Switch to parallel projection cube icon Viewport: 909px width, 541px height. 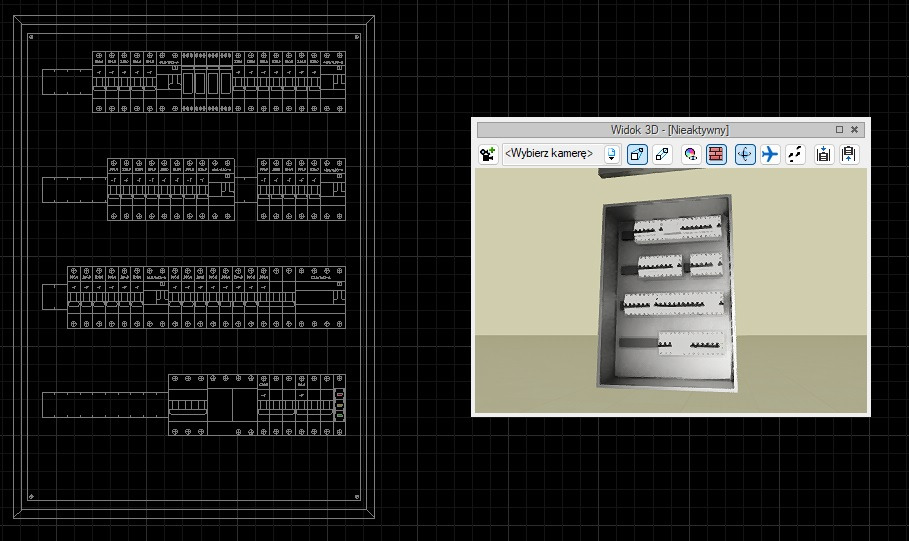click(662, 154)
